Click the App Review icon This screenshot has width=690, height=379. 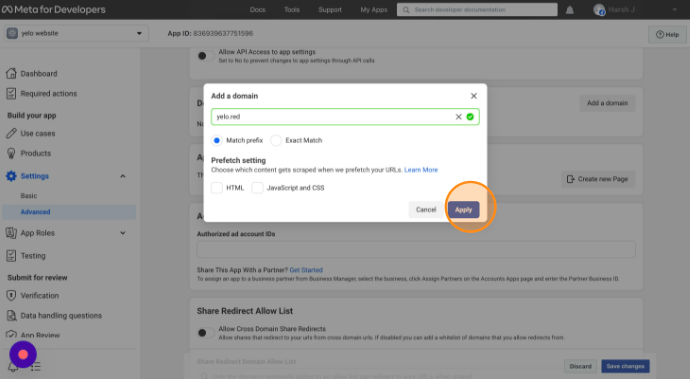[11, 335]
